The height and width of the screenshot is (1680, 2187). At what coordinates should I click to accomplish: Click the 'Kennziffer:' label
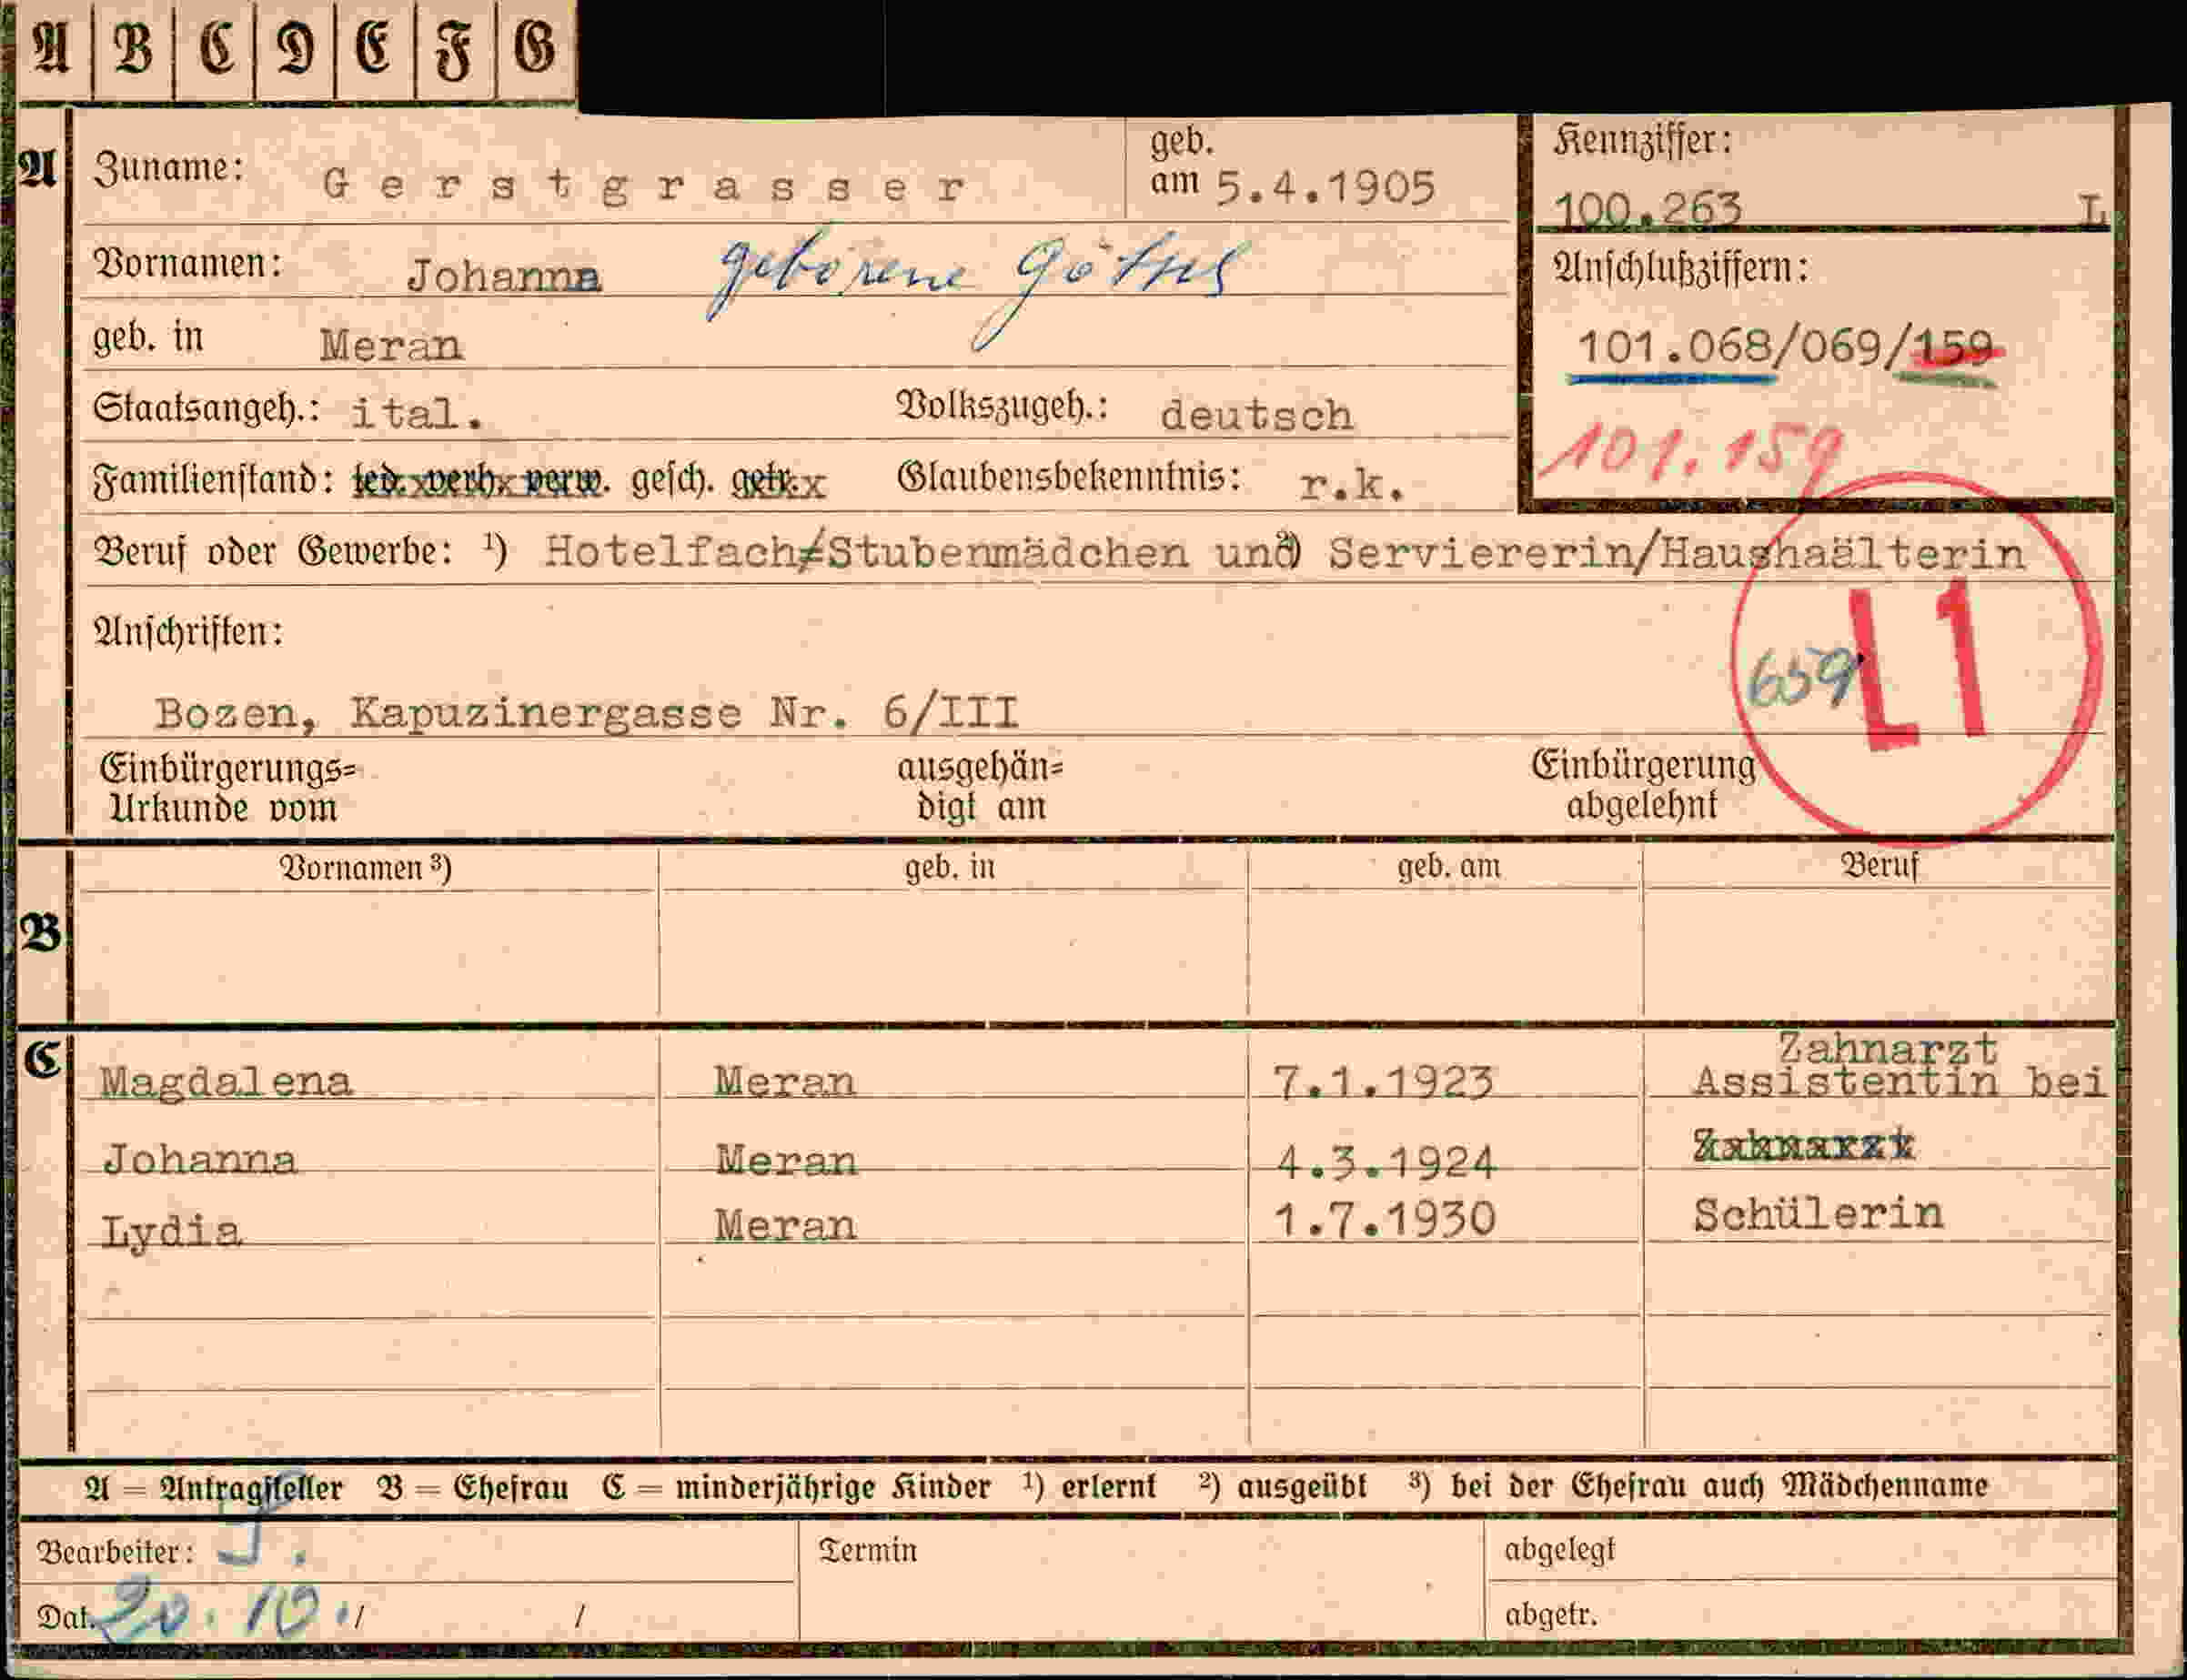click(1642, 141)
